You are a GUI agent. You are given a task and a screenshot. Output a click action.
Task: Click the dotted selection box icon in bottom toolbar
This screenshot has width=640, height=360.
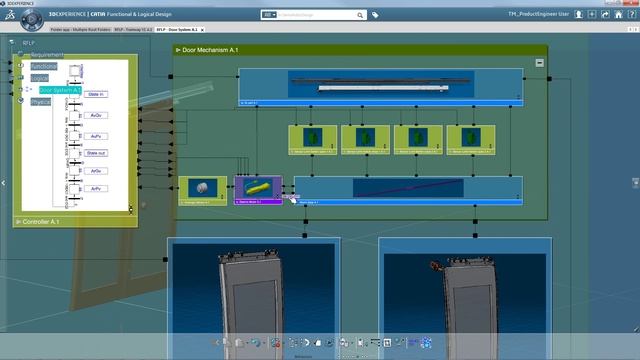pos(293,343)
